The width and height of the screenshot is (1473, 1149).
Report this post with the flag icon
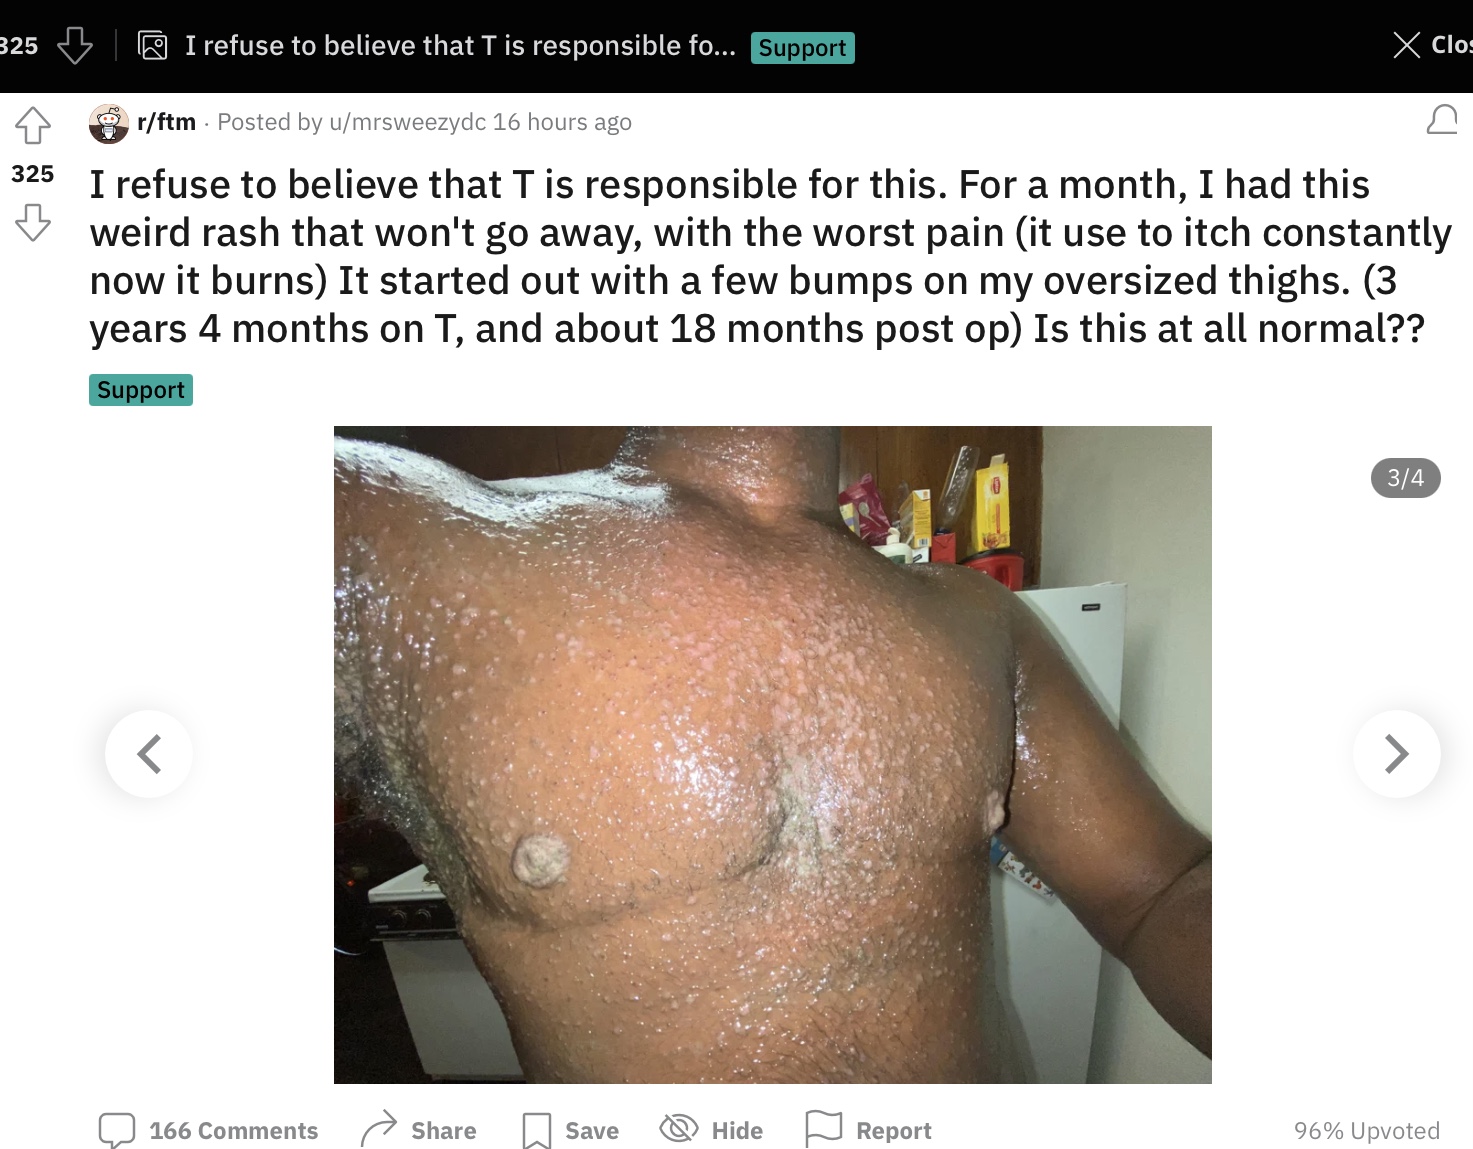868,1130
